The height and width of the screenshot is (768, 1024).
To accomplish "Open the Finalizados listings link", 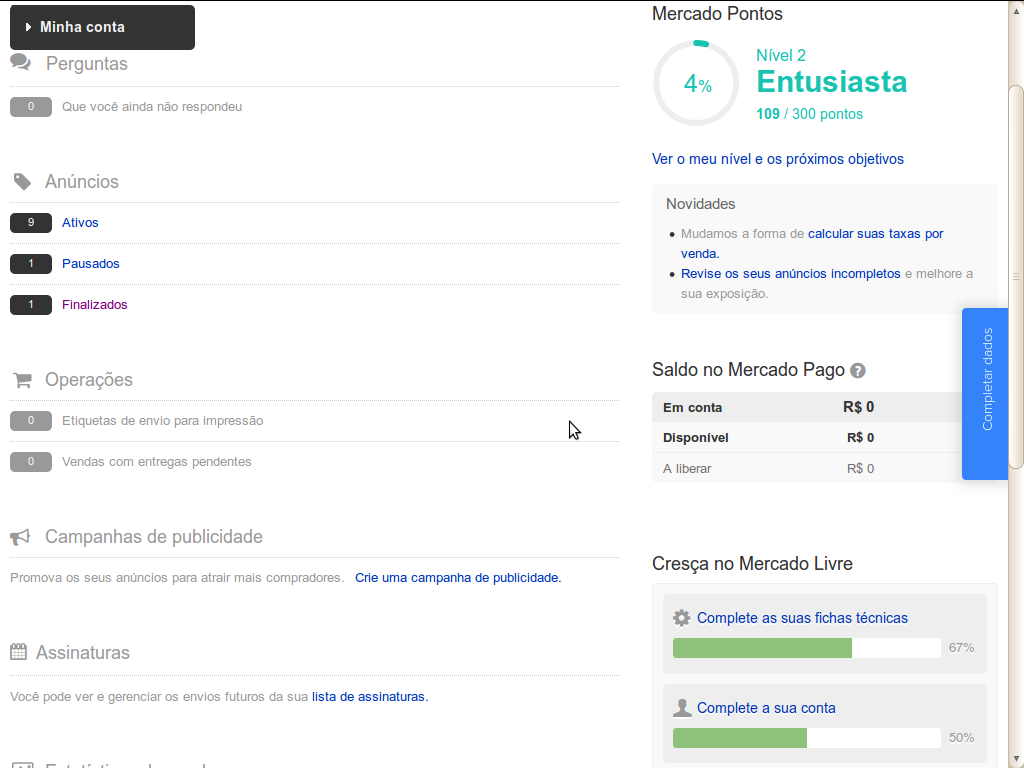I will pyautogui.click(x=95, y=305).
